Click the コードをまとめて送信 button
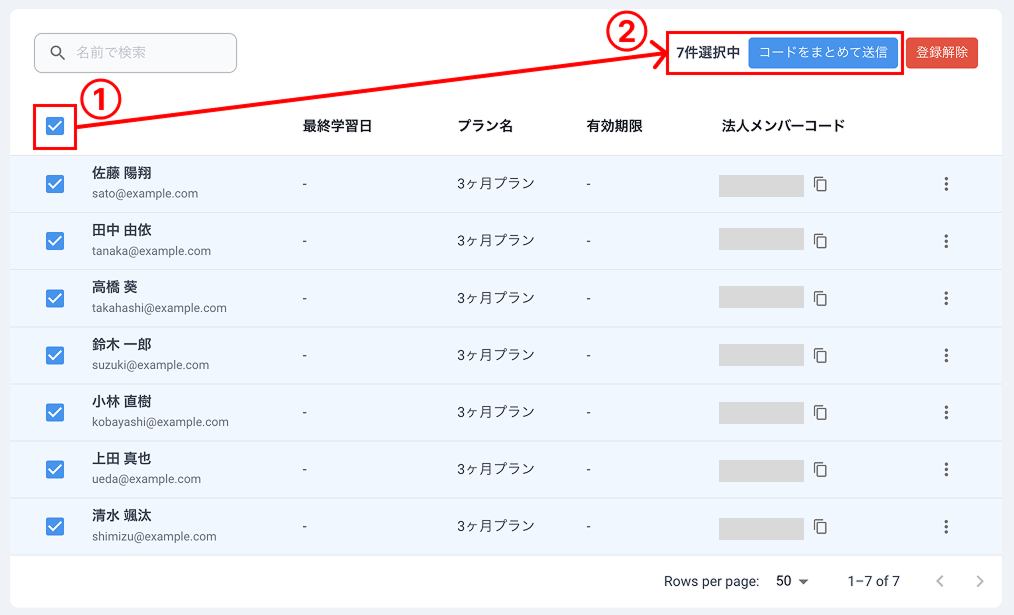Viewport: 1014px width, 615px height. point(822,53)
